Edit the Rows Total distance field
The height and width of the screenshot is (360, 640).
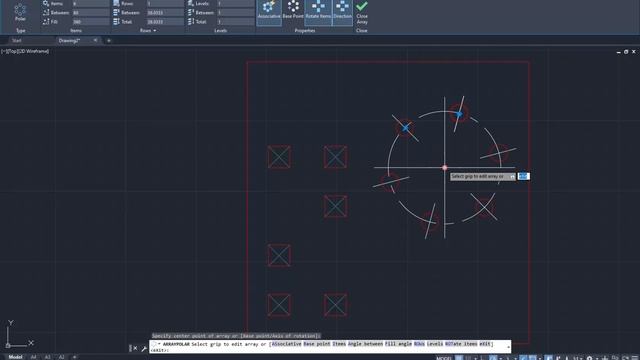(165, 22)
